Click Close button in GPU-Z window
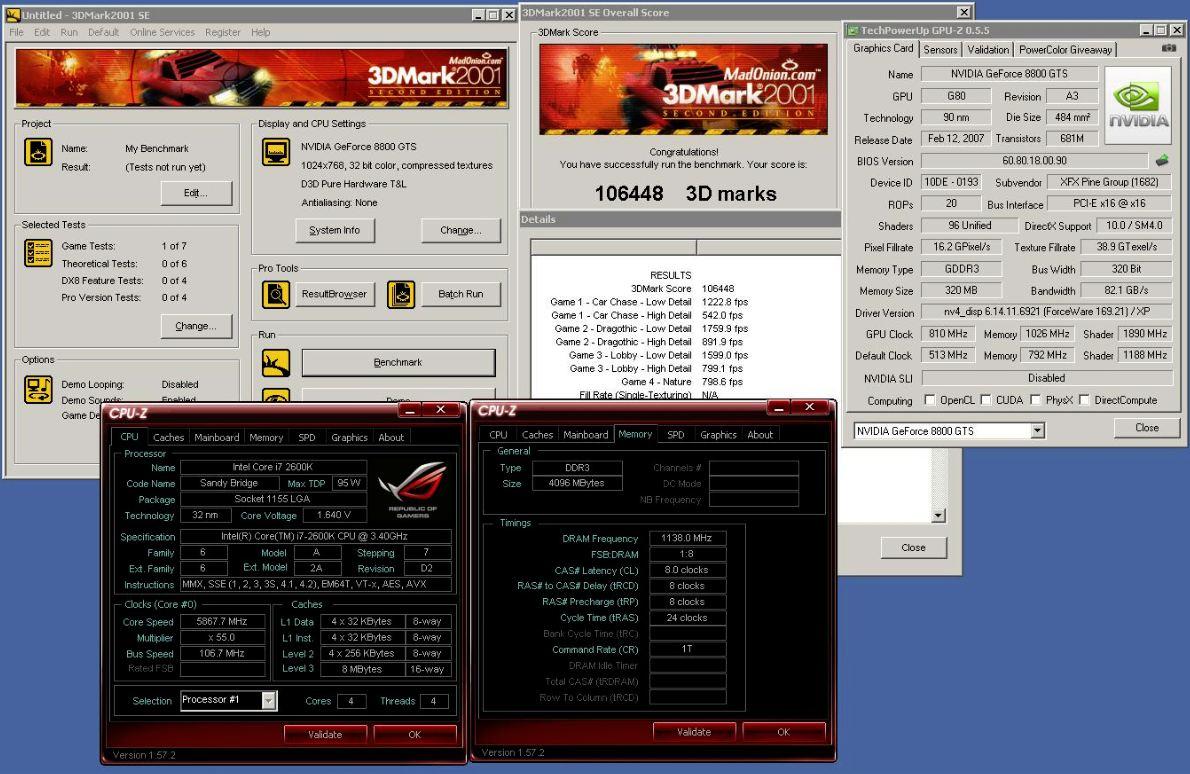1190x774 pixels. 1147,428
